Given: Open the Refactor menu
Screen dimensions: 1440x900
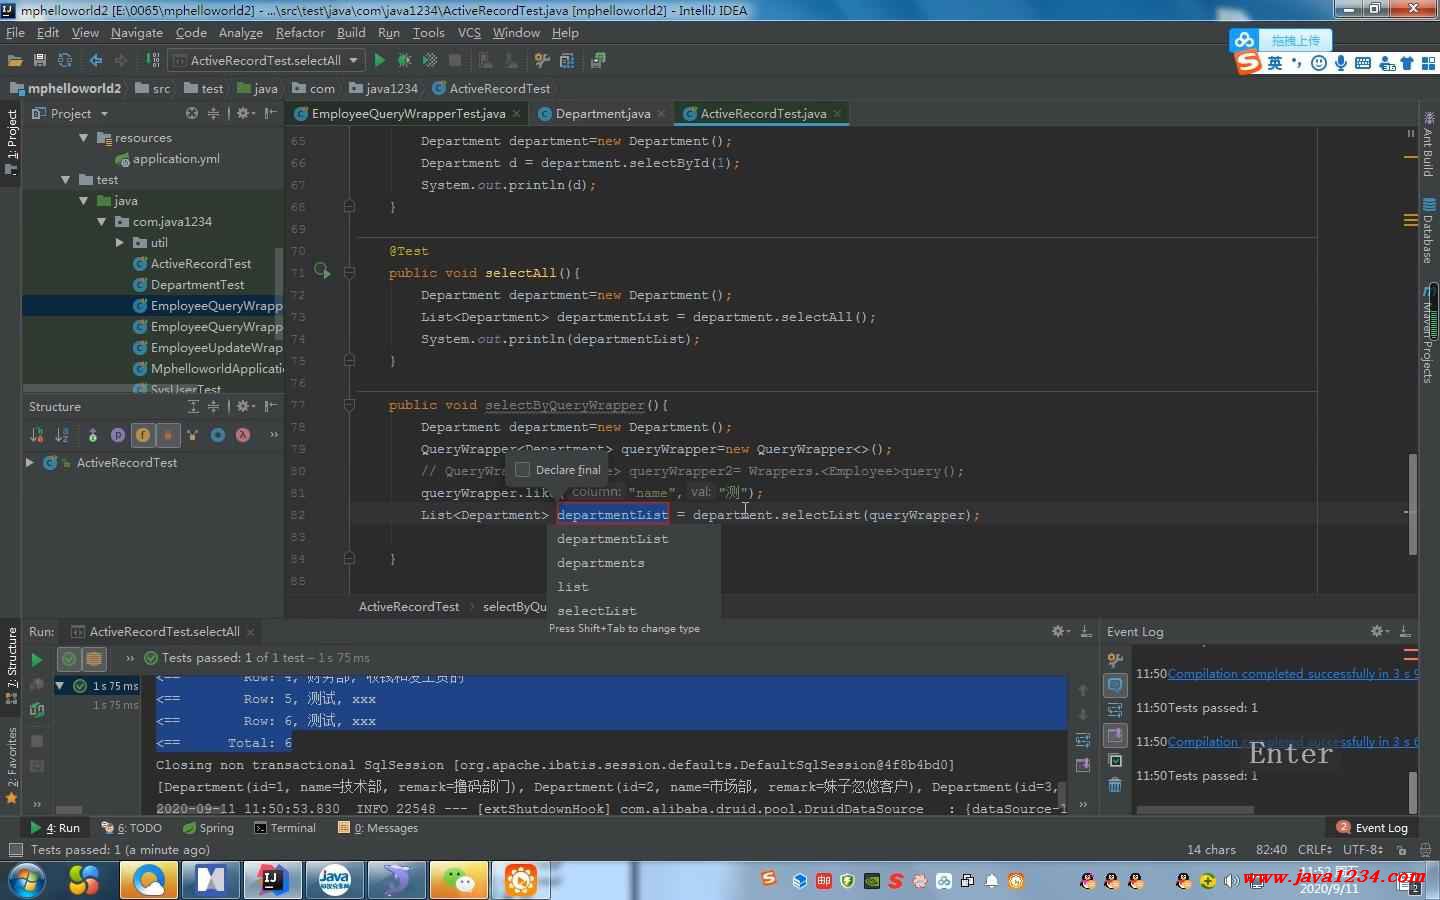Looking at the screenshot, I should 300,33.
